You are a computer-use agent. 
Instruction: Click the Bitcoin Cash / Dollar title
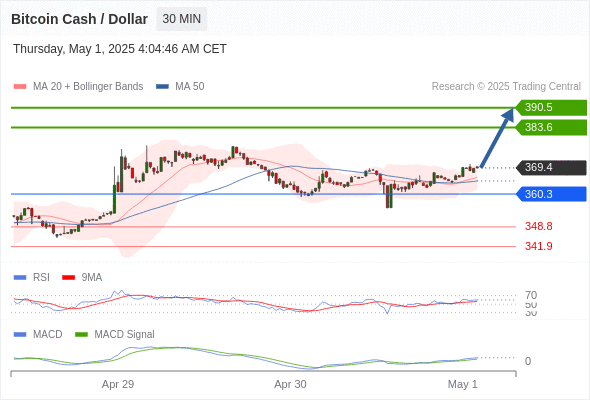(79, 19)
